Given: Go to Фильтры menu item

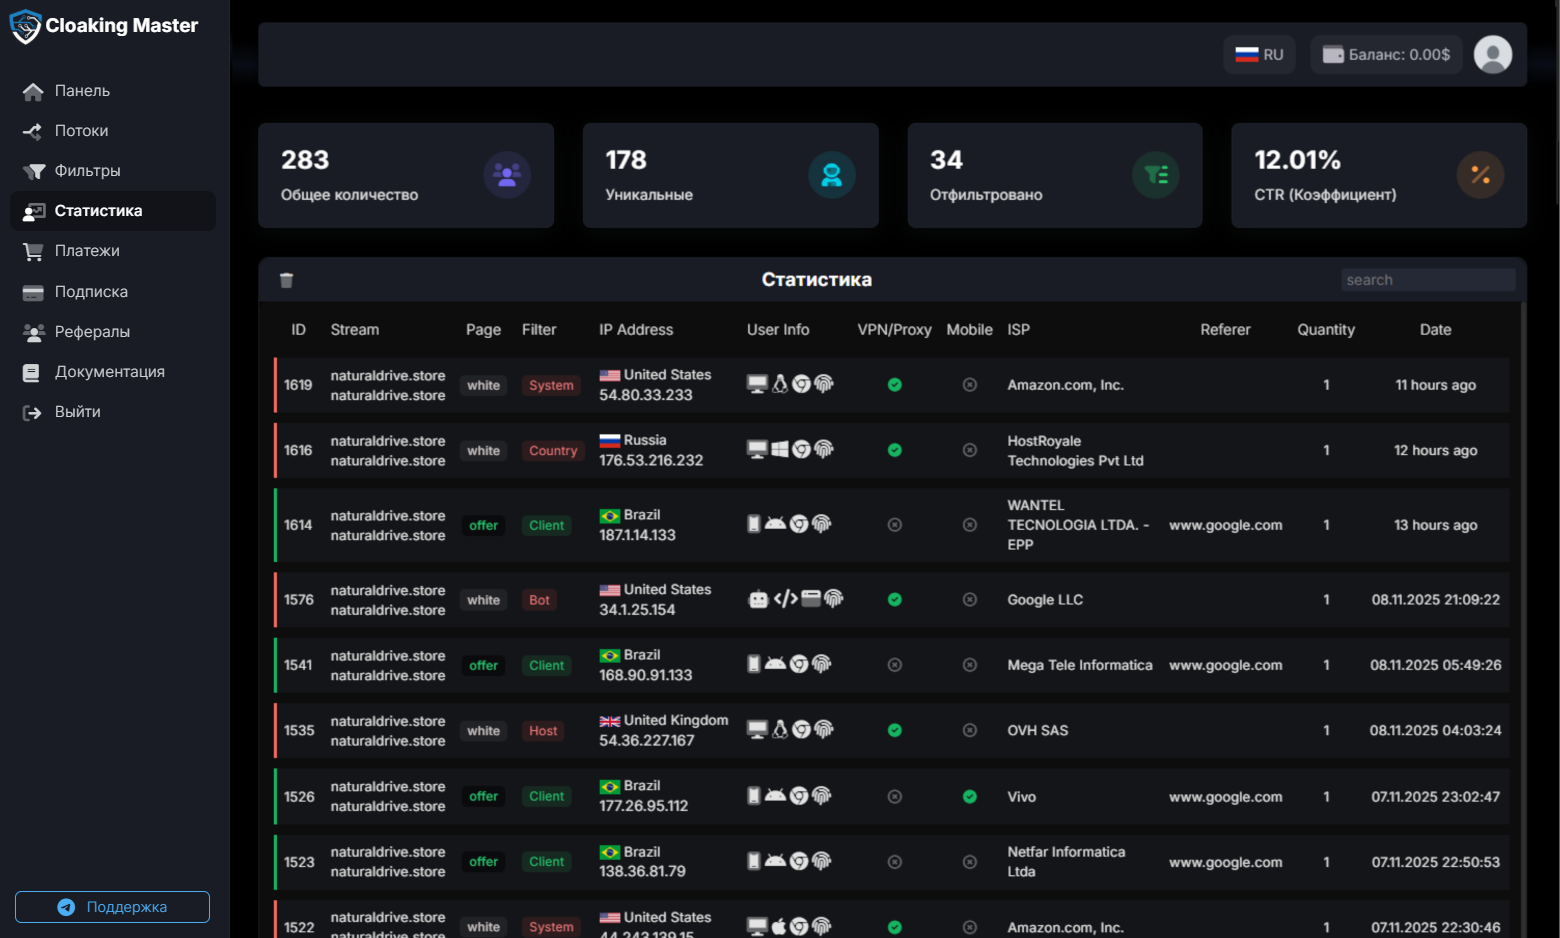Looking at the screenshot, I should pyautogui.click(x=87, y=171).
